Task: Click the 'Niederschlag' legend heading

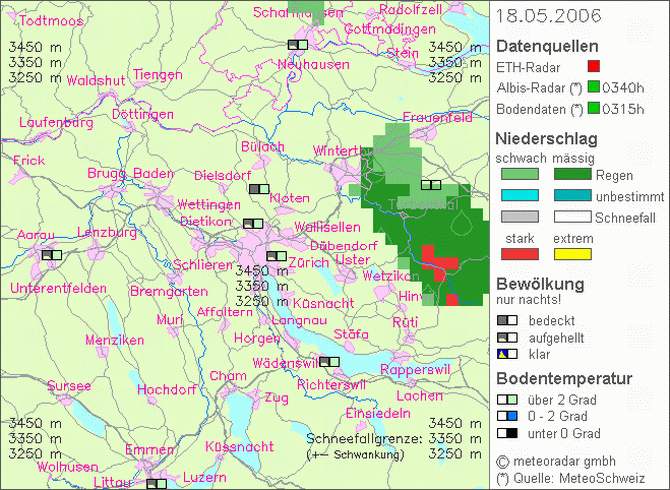Action: click(x=547, y=138)
